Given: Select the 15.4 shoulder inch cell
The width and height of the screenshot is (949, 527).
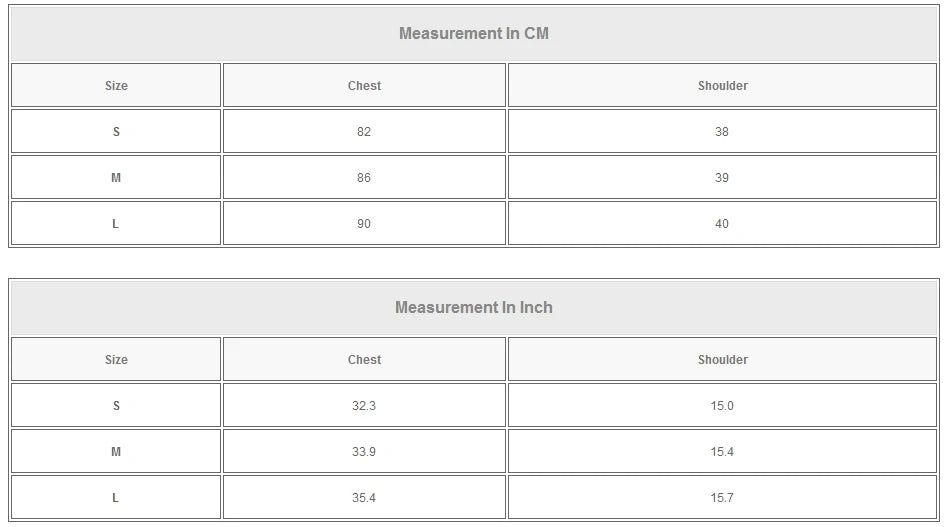Looking at the screenshot, I should point(722,452).
